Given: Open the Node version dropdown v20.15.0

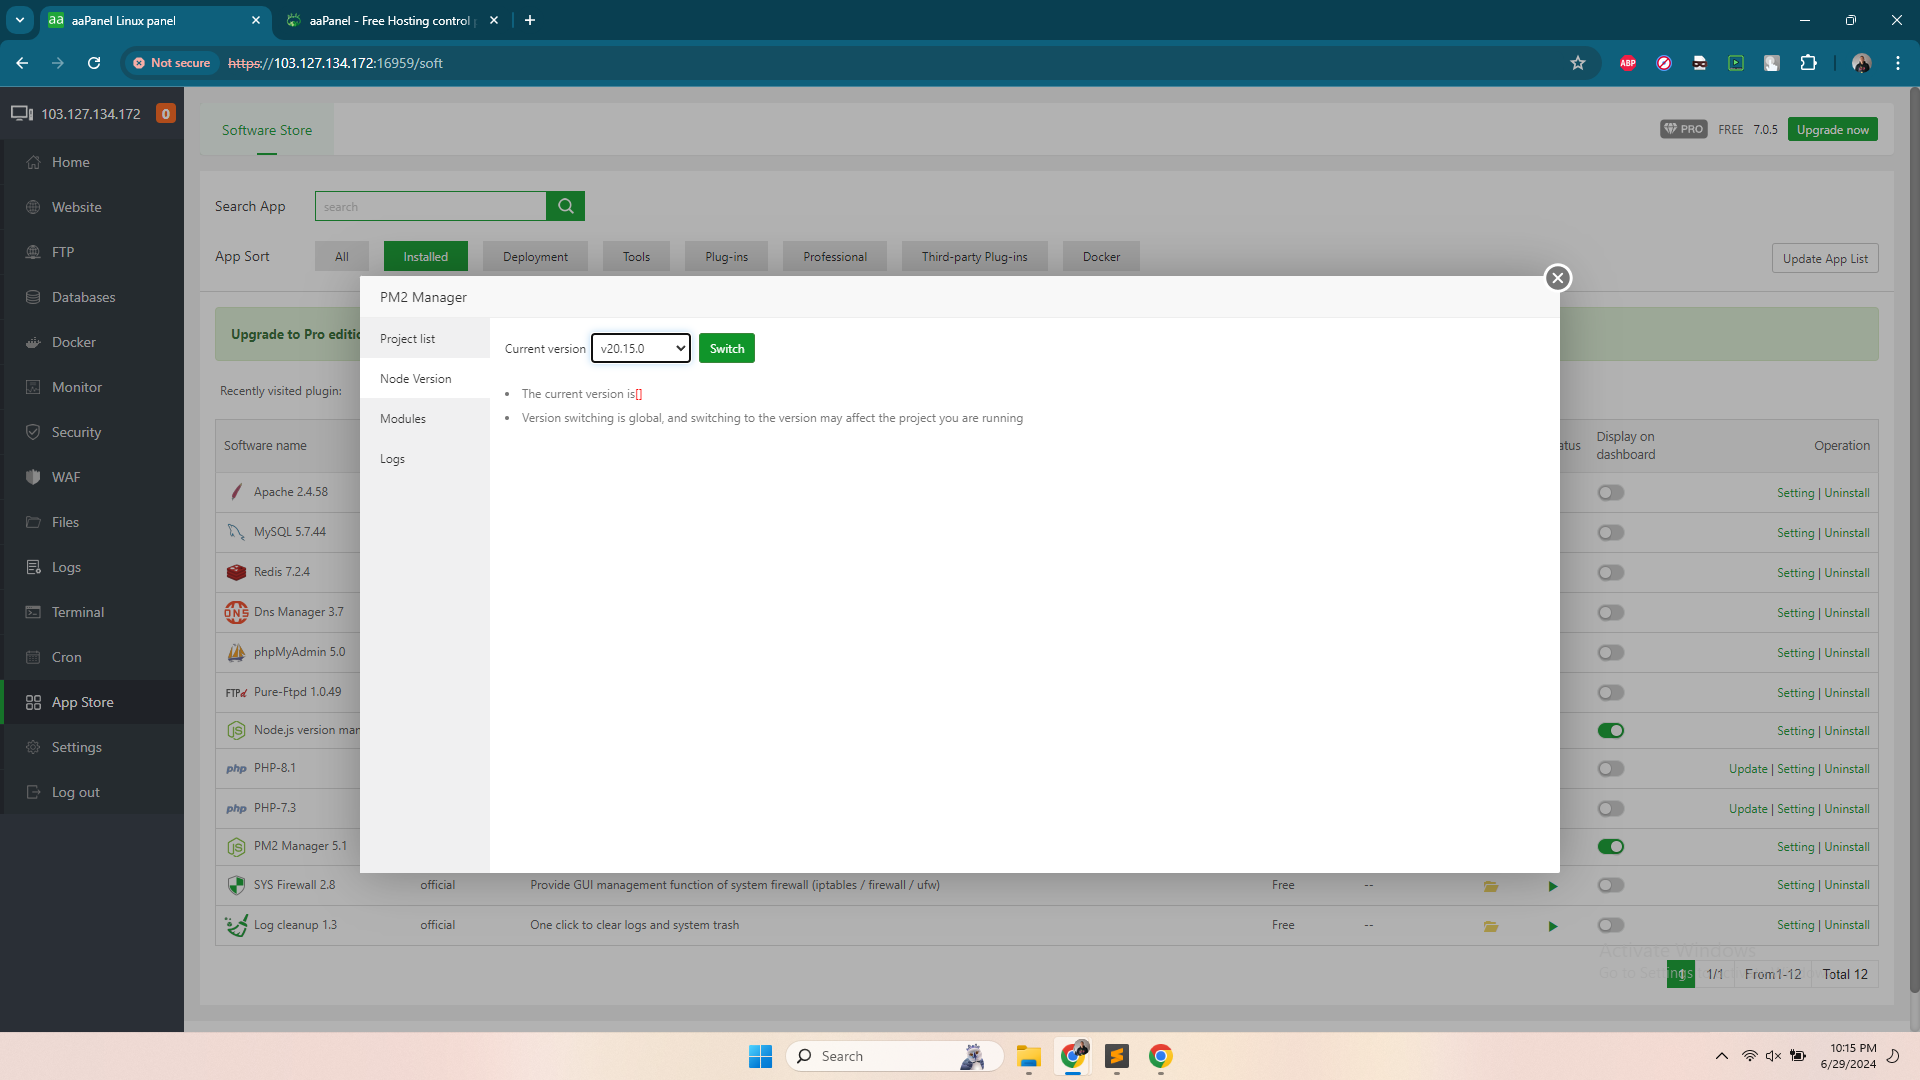Looking at the screenshot, I should click(641, 348).
